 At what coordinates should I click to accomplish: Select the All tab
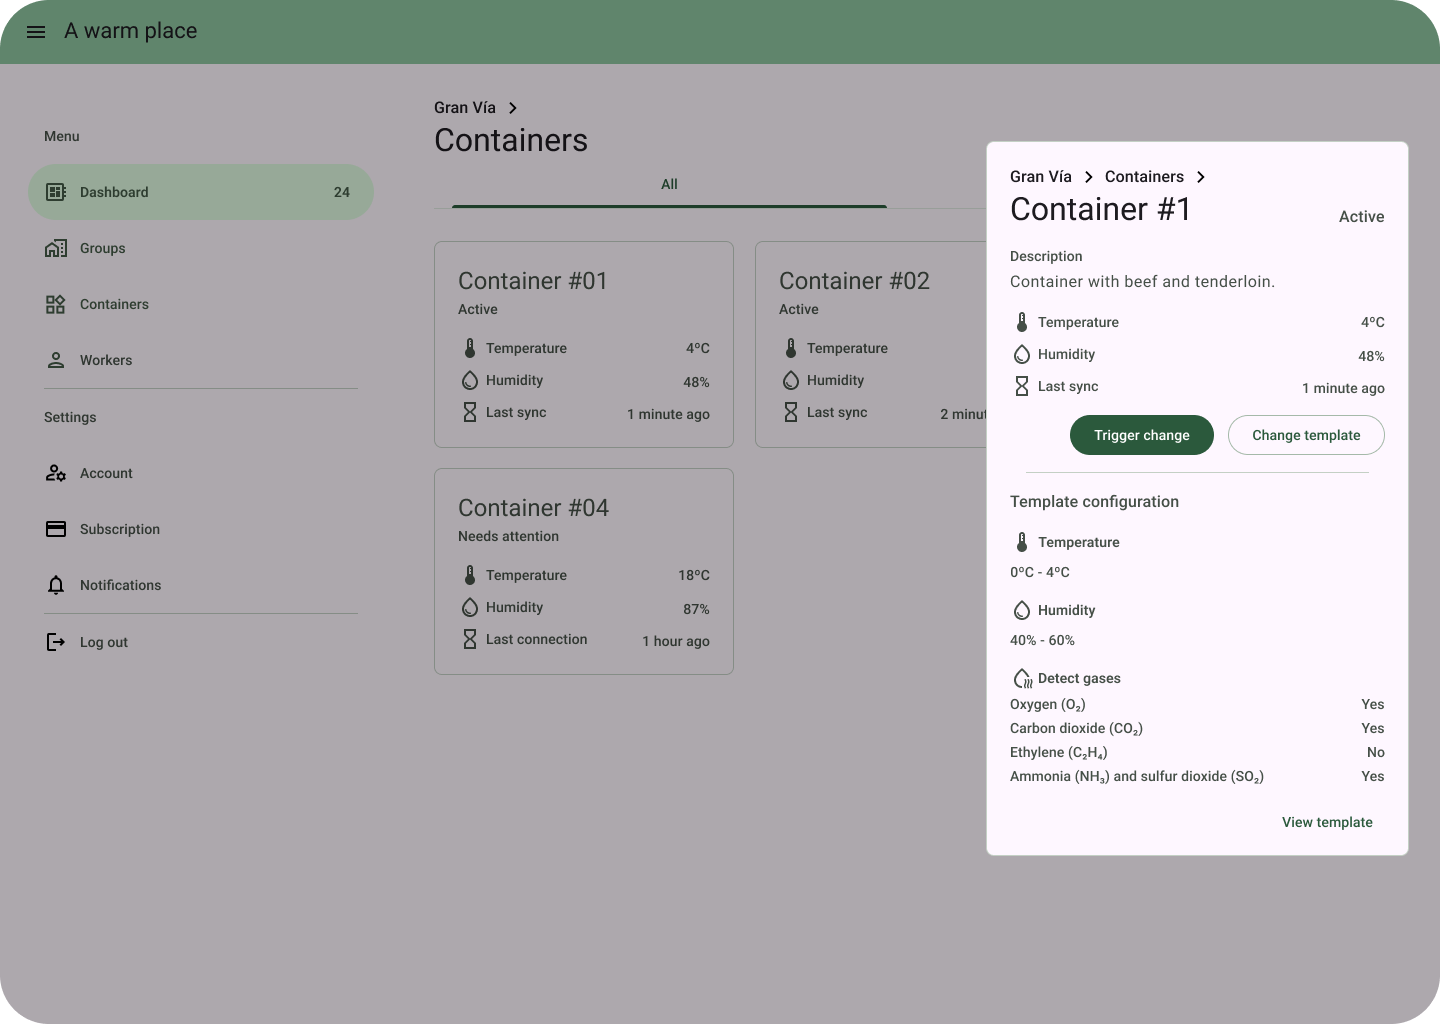[x=669, y=185]
